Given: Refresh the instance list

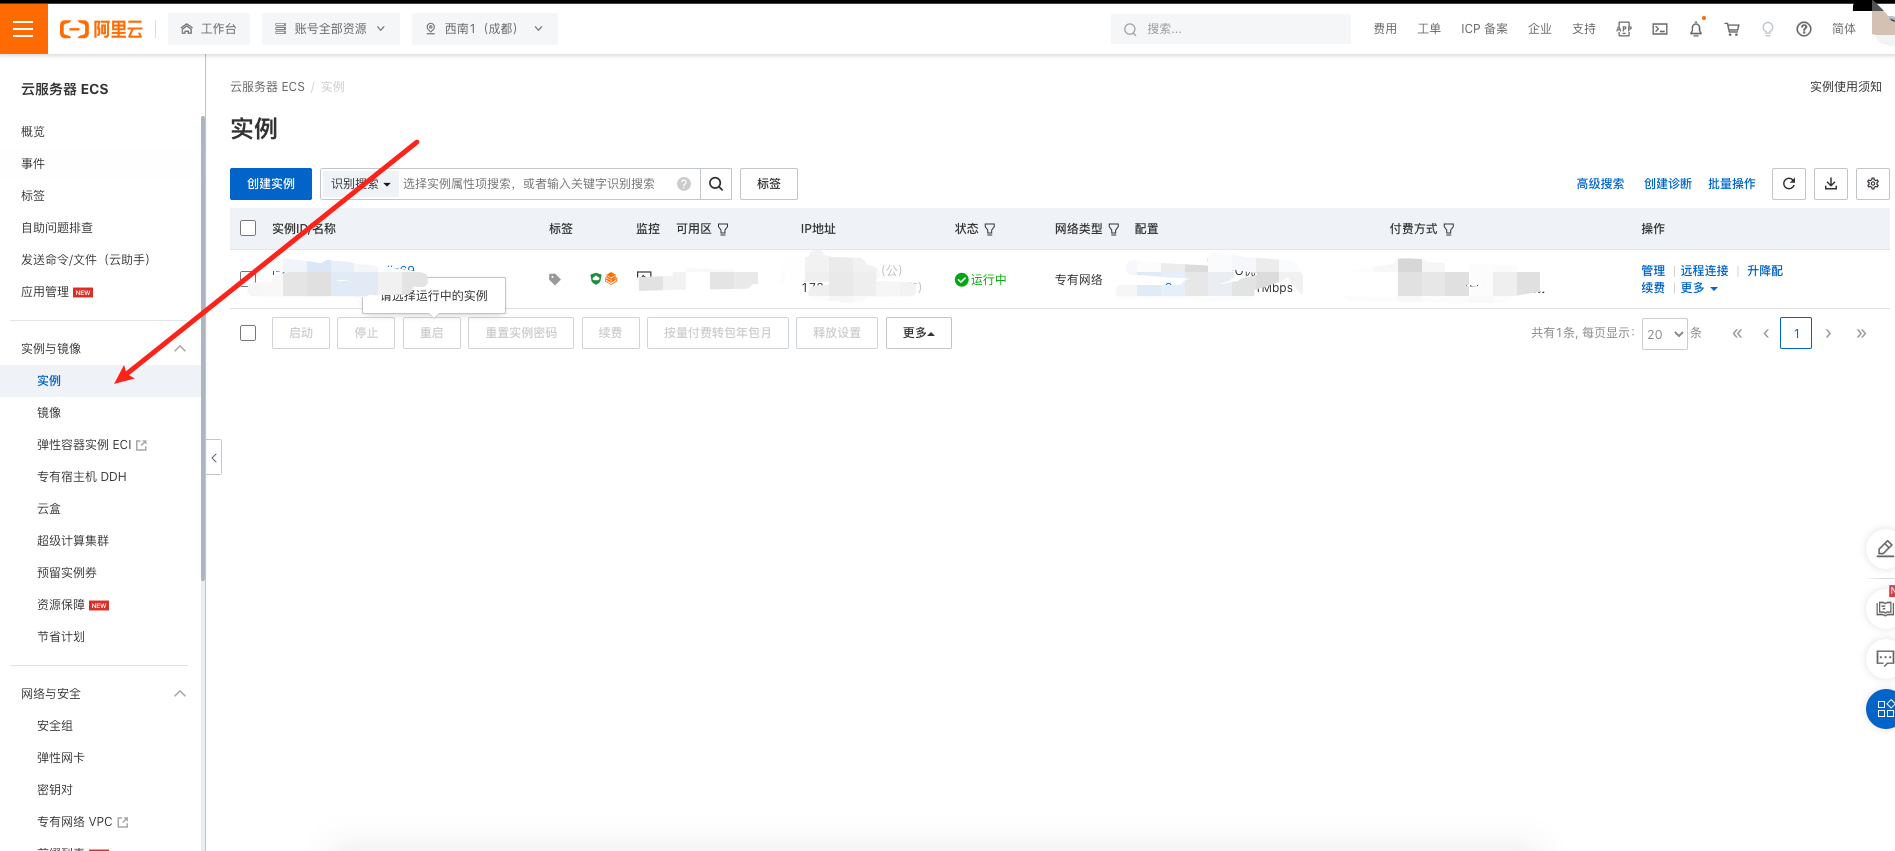Looking at the screenshot, I should pos(1789,184).
